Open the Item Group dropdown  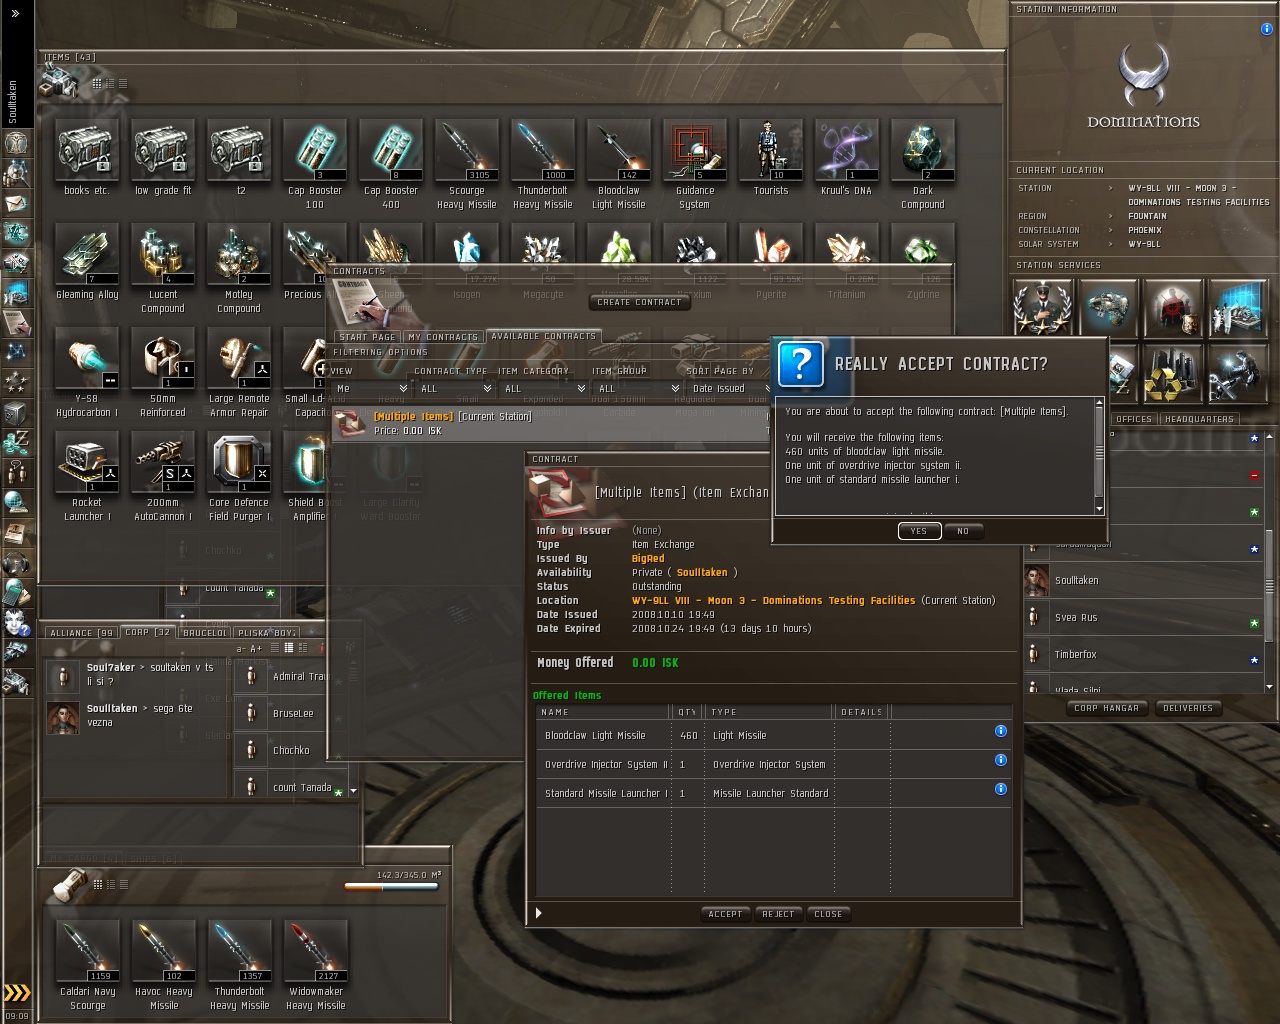coord(637,388)
